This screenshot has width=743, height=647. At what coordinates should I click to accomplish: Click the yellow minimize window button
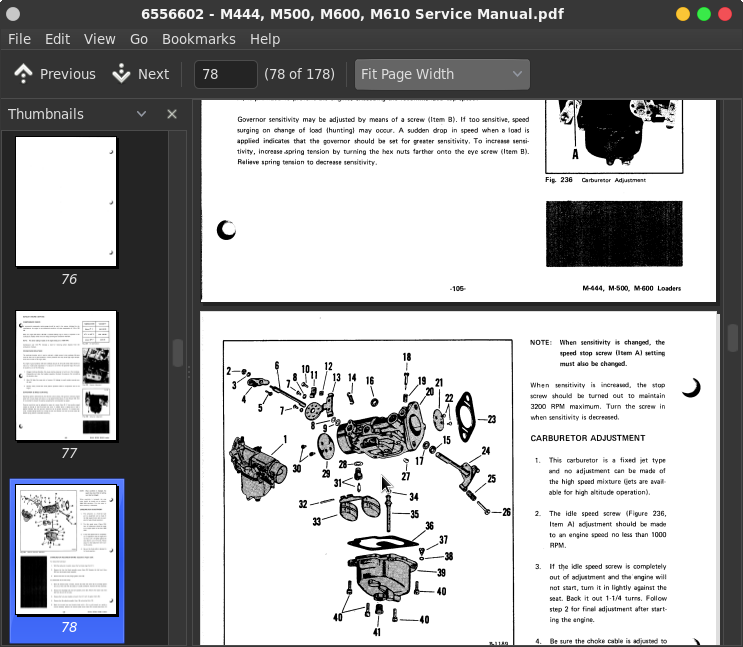pos(683,14)
